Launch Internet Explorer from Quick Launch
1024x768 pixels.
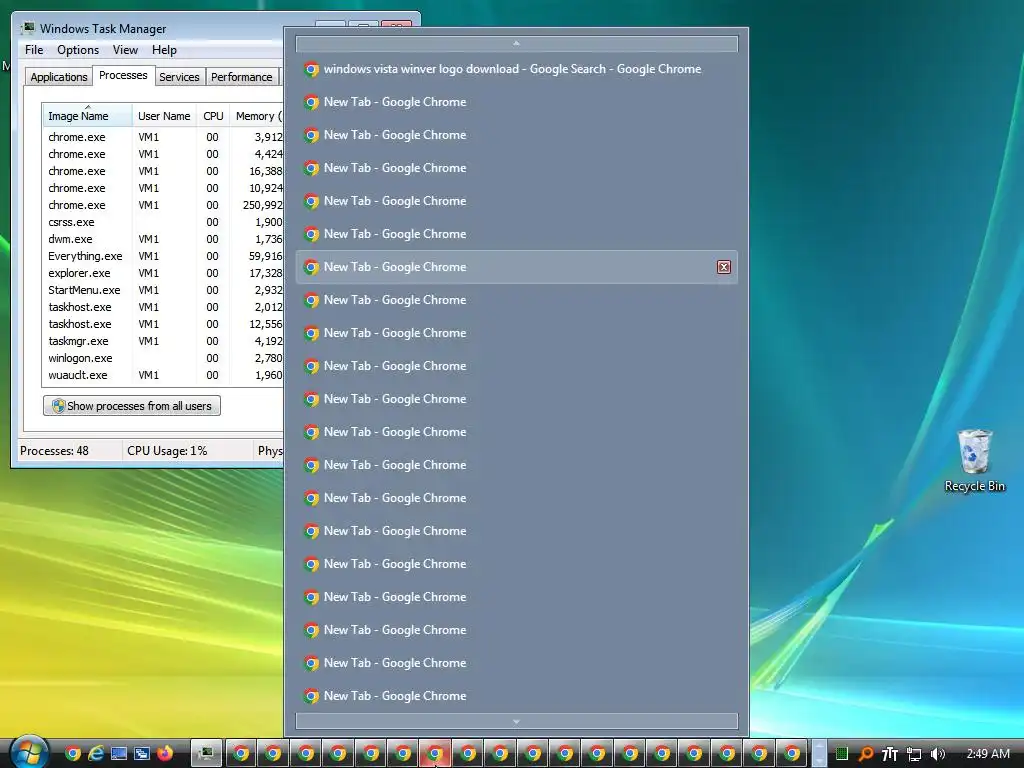(x=96, y=754)
